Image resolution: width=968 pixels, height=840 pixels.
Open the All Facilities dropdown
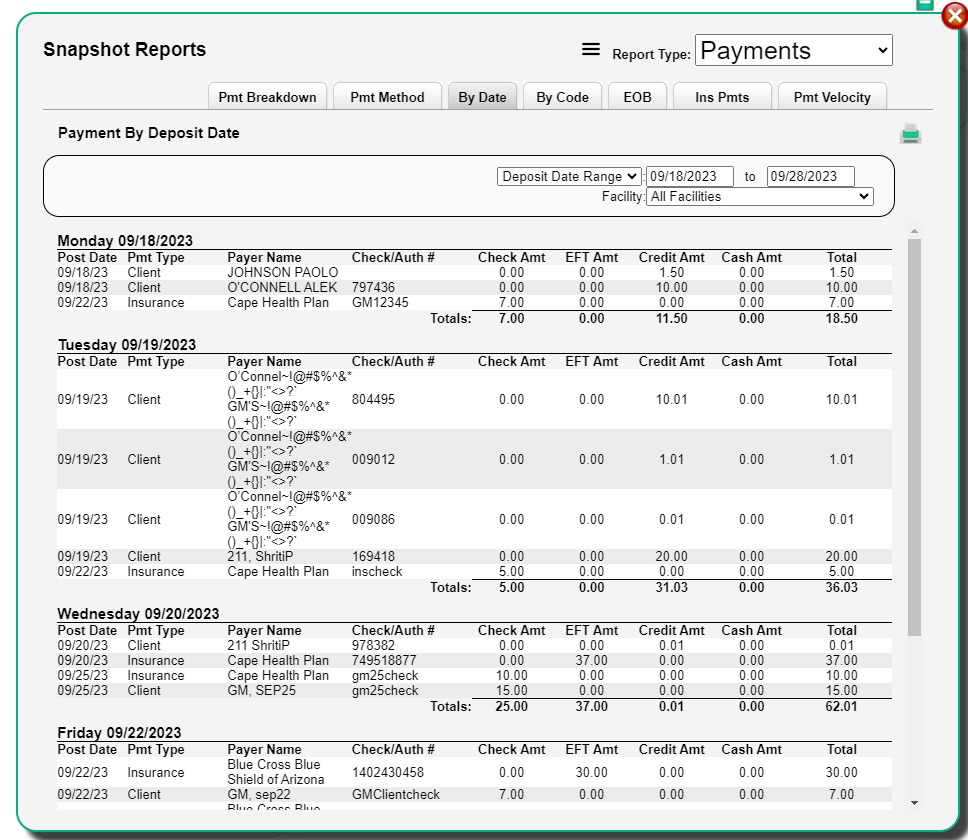759,196
